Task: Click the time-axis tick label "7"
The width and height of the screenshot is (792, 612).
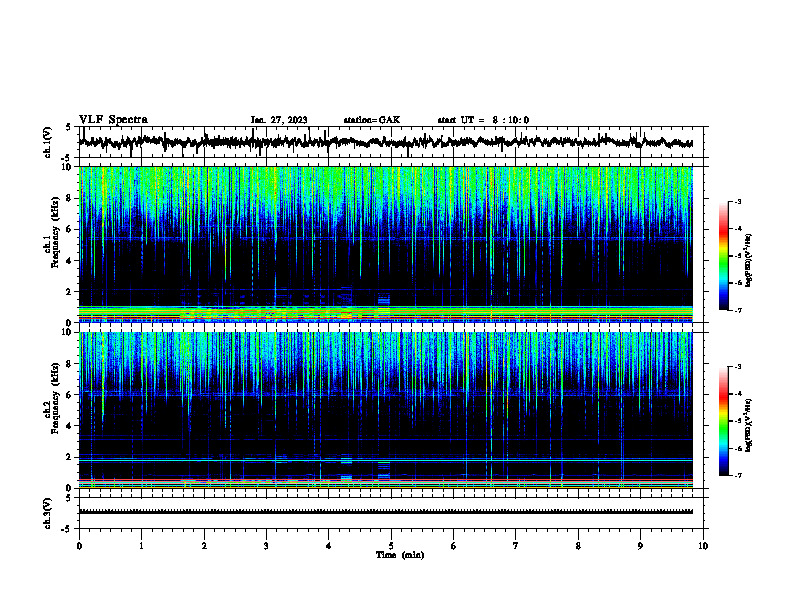Action: tap(516, 546)
